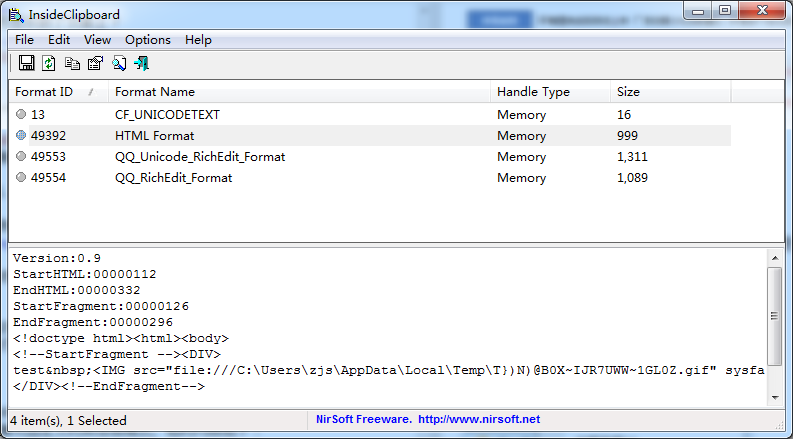
Task: Click the InsideClipboard title bar icon
Action: click(x=15, y=12)
